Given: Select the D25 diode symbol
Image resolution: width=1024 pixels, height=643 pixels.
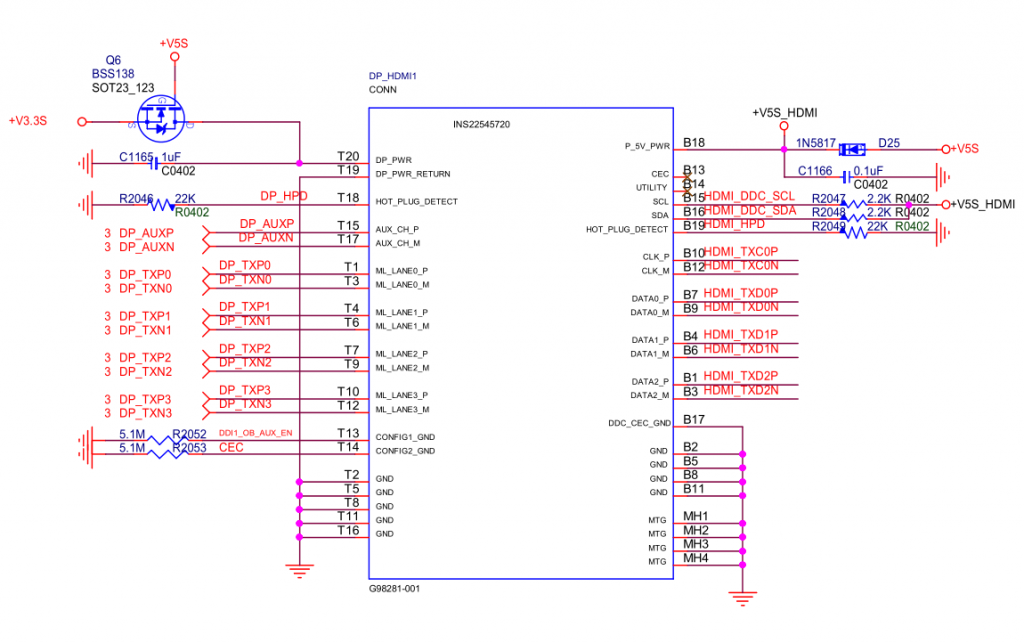Looking at the screenshot, I should coord(852,149).
